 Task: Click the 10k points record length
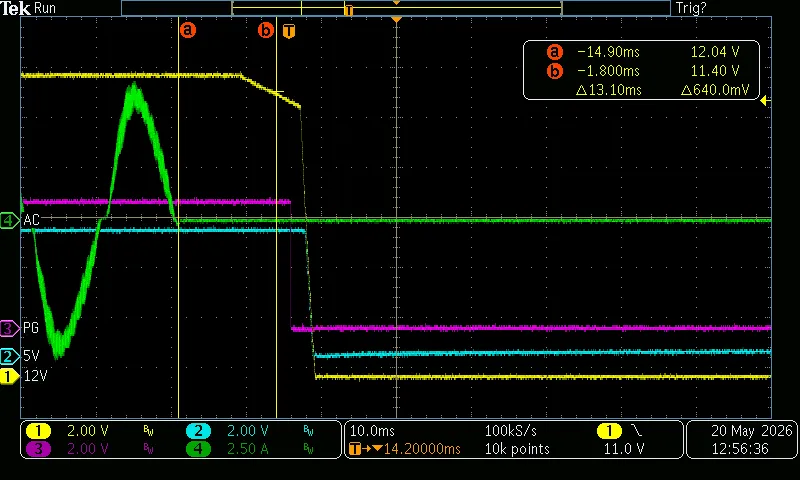(x=517, y=449)
